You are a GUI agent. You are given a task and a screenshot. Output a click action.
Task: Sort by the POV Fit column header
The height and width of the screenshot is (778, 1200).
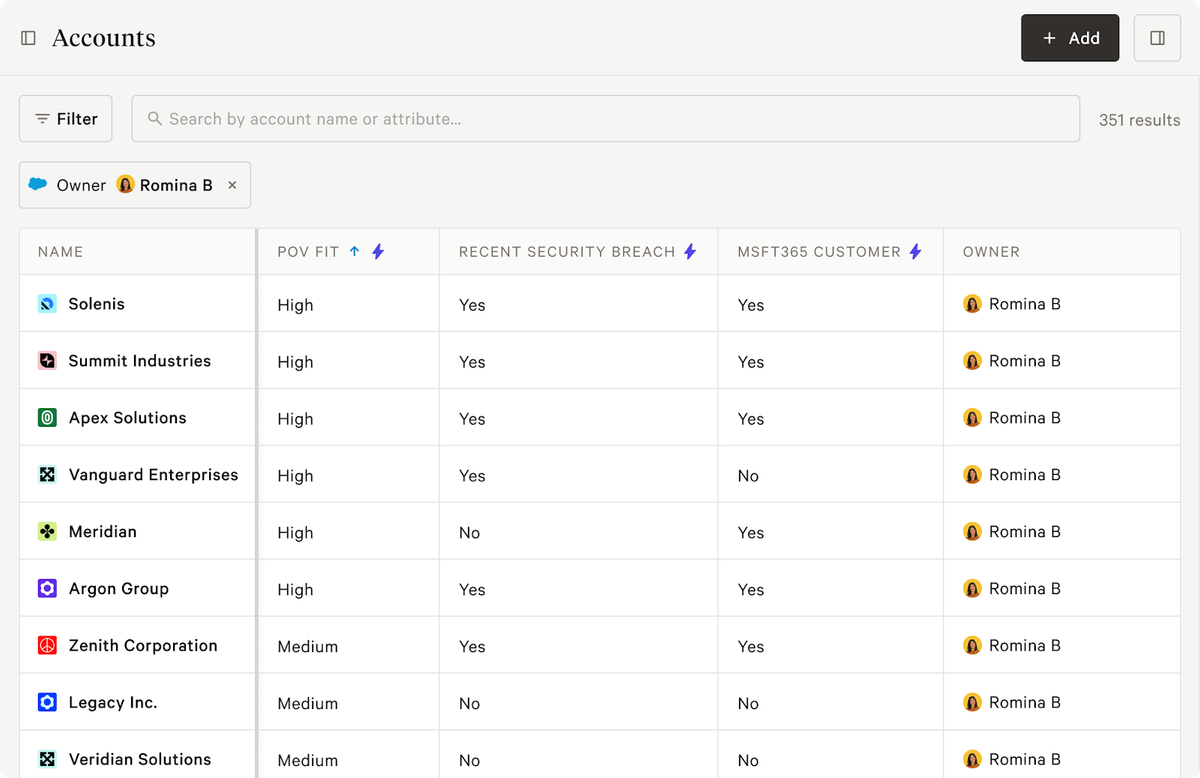(308, 252)
